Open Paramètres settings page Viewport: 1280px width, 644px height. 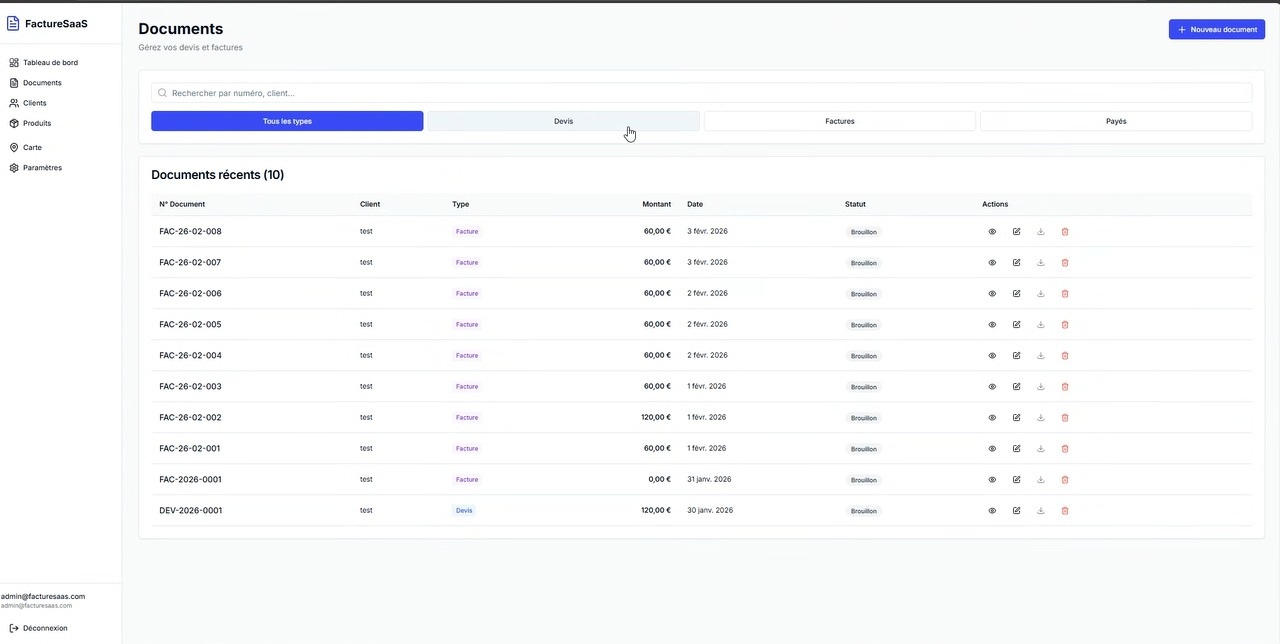pos(42,168)
